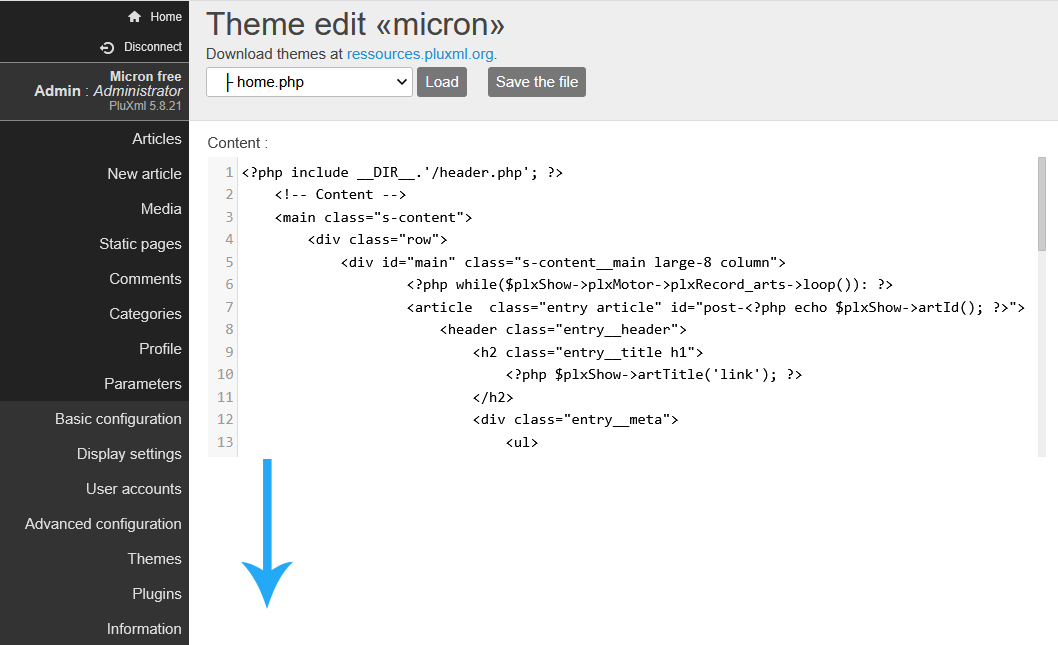Open User accounts settings

point(134,489)
